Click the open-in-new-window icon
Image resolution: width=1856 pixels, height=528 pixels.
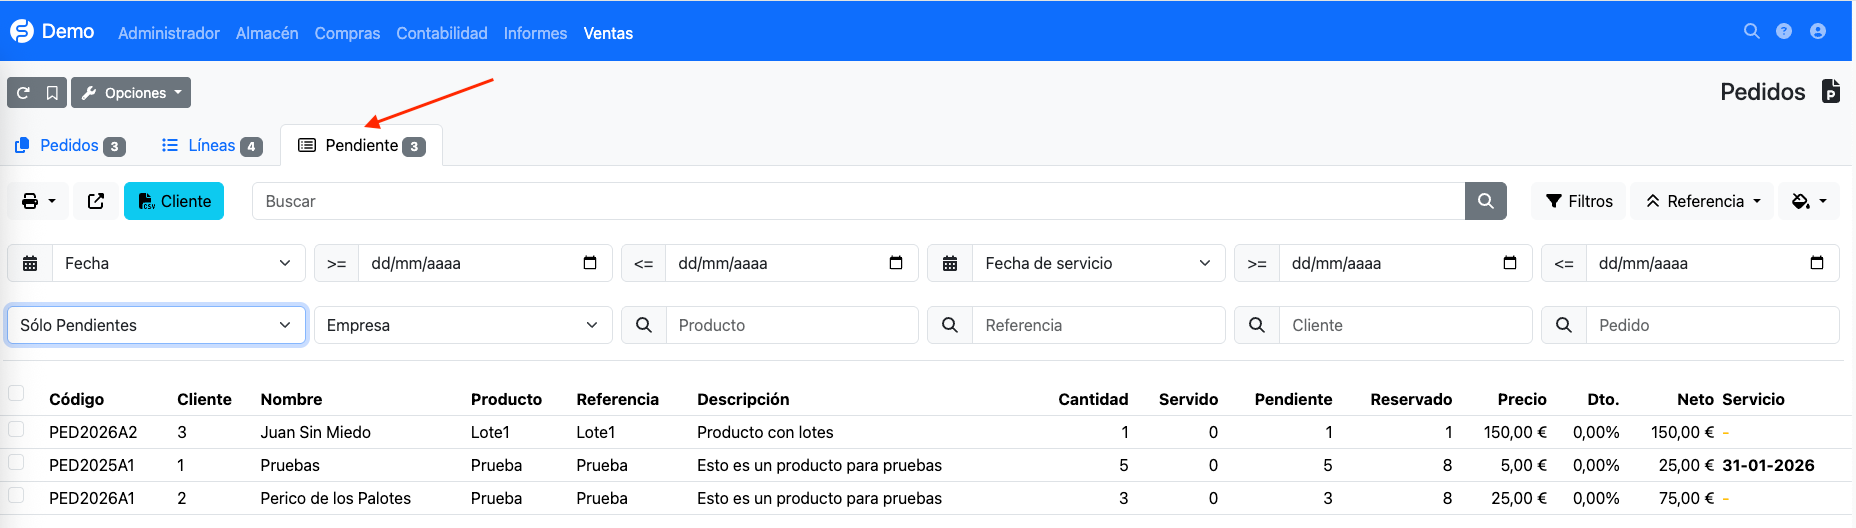(x=96, y=201)
